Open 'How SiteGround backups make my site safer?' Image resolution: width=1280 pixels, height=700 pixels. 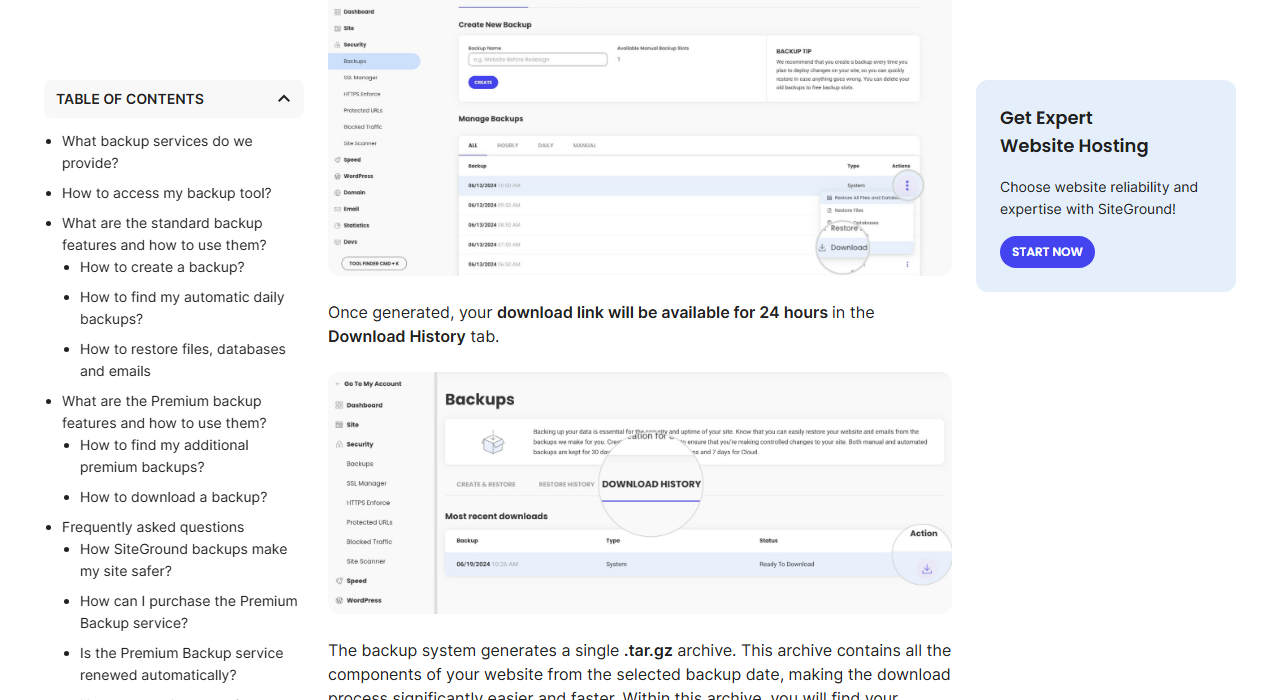184,560
